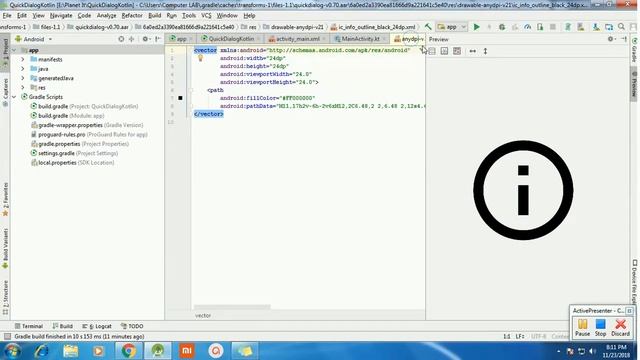Click the editor horizontal scrollbar
Image resolution: width=640 pixels, height=360 pixels.
pos(232,307)
